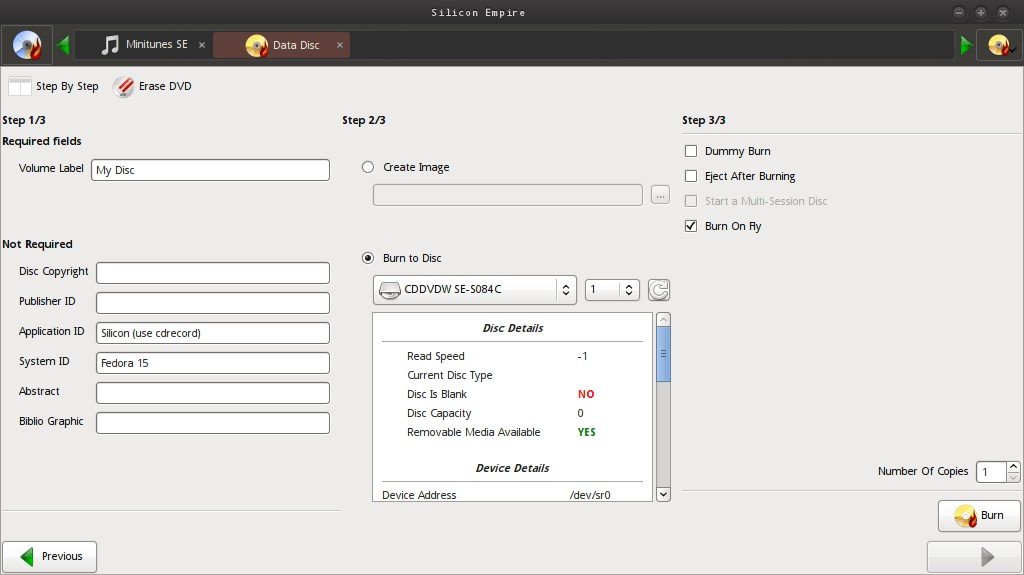The width and height of the screenshot is (1024, 575).
Task: Click the green 'YES' value
Action: coord(586,432)
